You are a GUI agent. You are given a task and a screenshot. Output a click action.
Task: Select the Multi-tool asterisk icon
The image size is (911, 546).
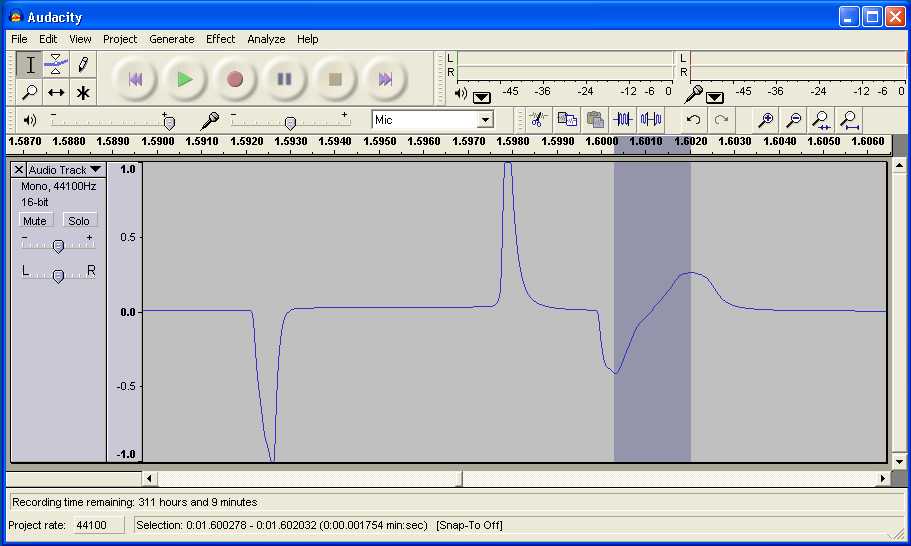[83, 92]
